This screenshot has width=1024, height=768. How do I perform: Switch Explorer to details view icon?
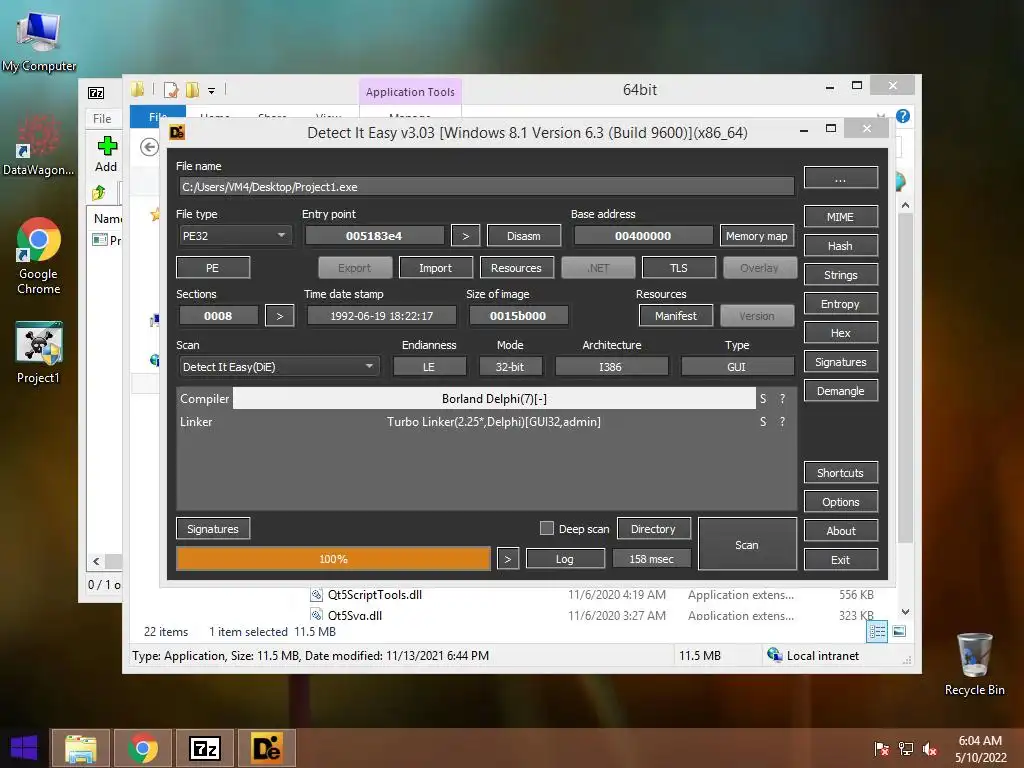[877, 631]
